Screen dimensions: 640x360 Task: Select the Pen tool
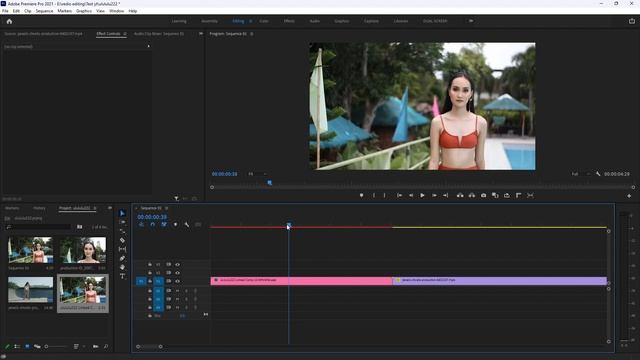pyautogui.click(x=122, y=258)
